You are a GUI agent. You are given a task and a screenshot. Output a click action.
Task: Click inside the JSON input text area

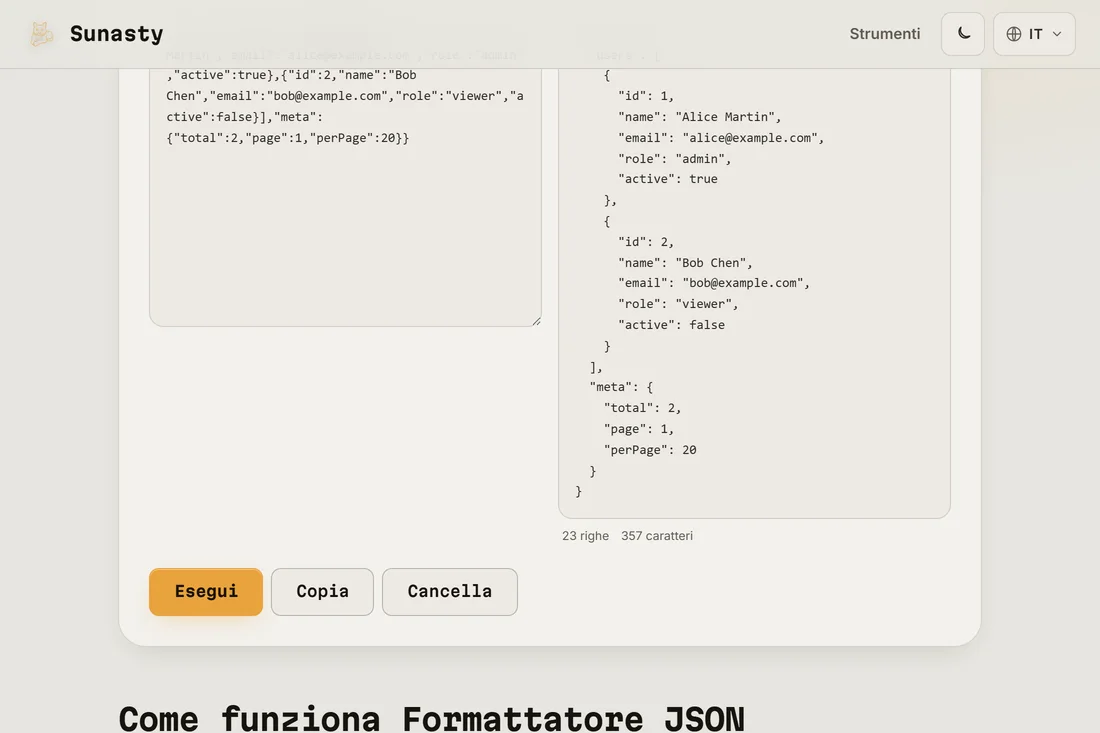pos(345,196)
